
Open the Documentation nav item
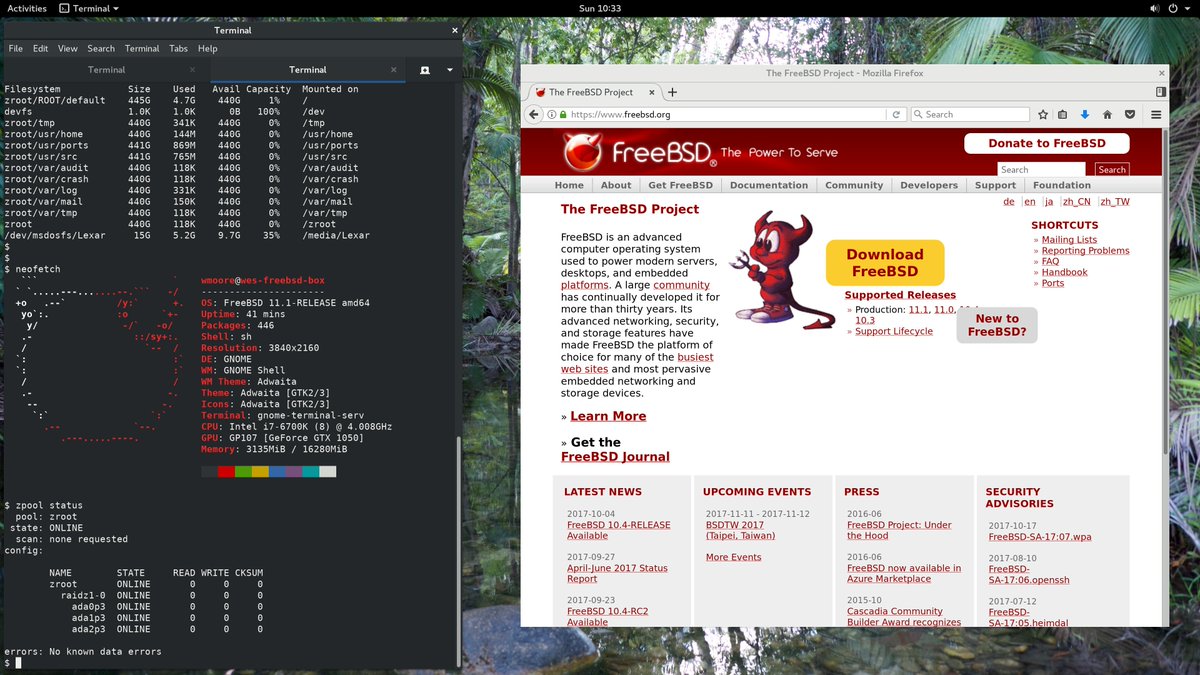click(769, 185)
